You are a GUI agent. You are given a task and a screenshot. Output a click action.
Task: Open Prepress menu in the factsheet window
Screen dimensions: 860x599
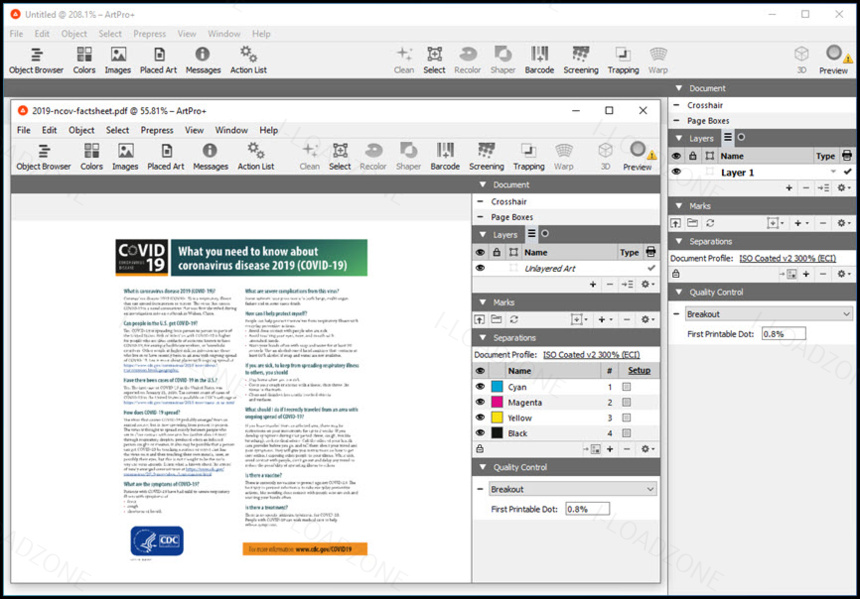[x=157, y=130]
